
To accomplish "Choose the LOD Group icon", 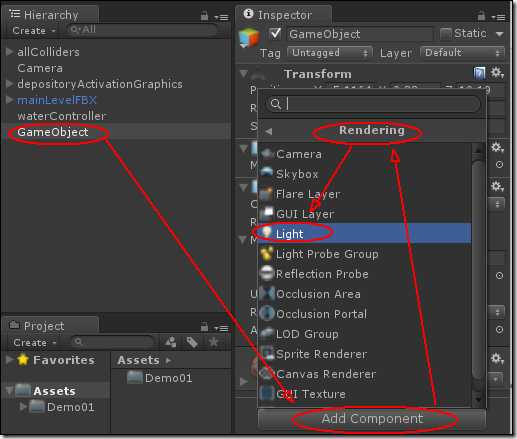I will pos(267,333).
